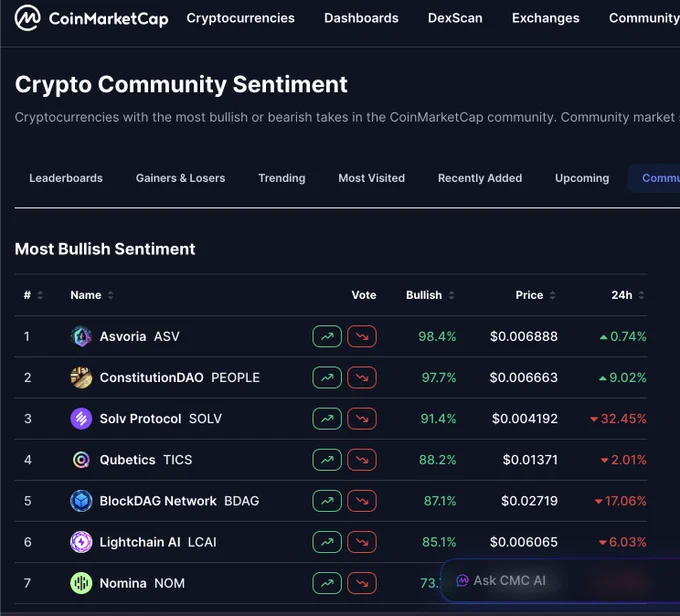
Task: Click the ConstitutionDAO coin logo
Action: (x=81, y=377)
